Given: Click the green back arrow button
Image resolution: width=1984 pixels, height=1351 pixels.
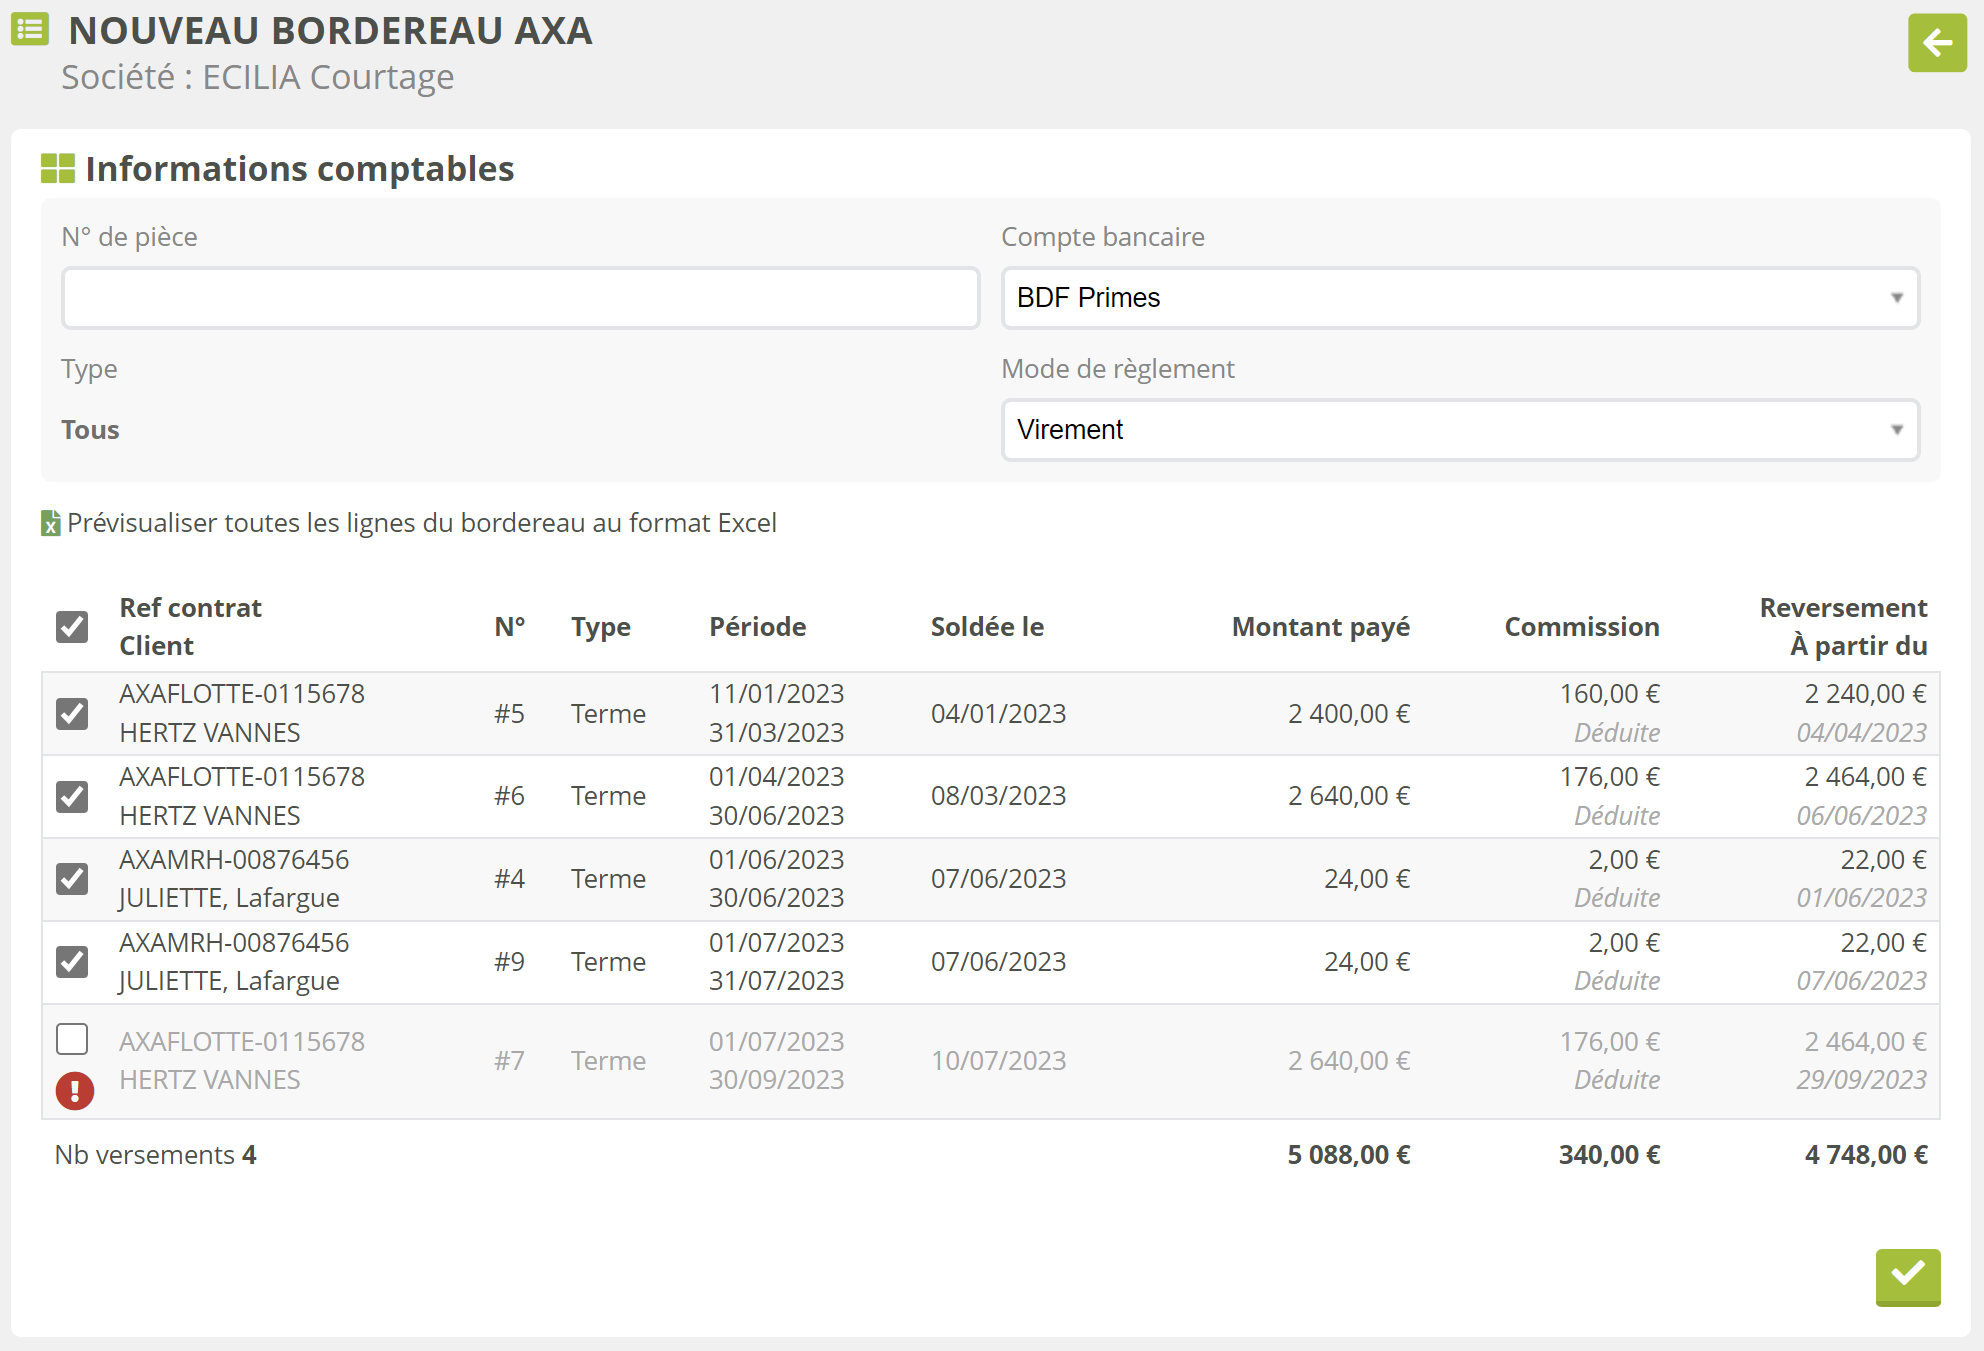Looking at the screenshot, I should click(x=1936, y=43).
